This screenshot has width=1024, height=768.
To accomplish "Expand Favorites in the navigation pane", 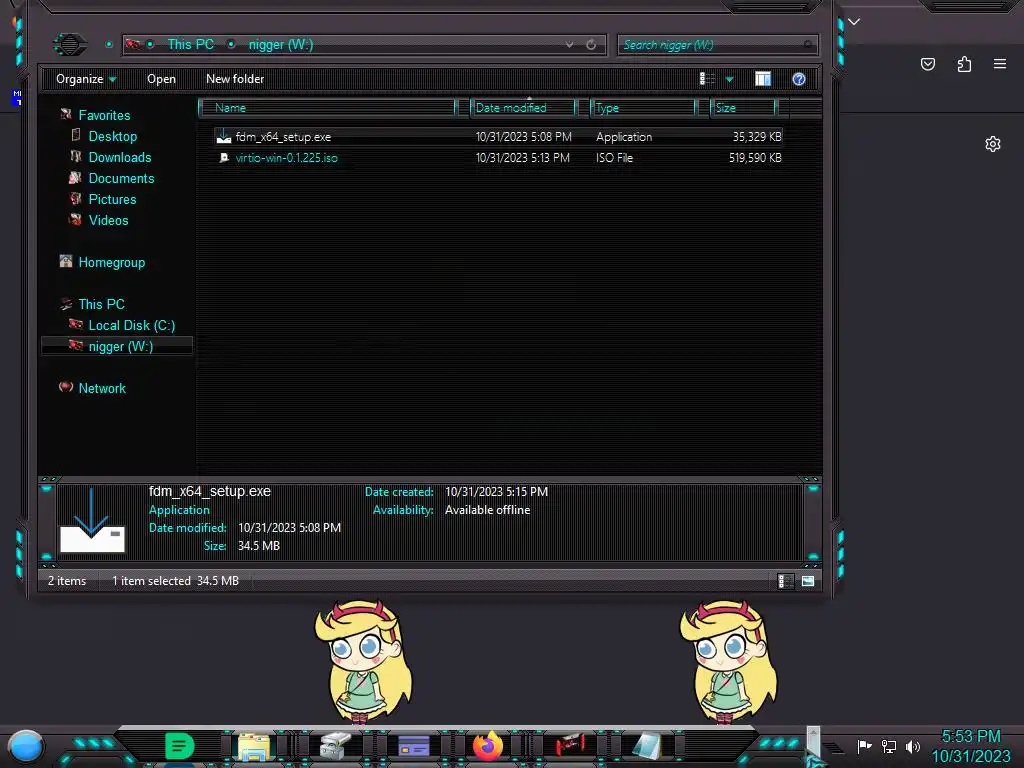I will click(x=104, y=116).
